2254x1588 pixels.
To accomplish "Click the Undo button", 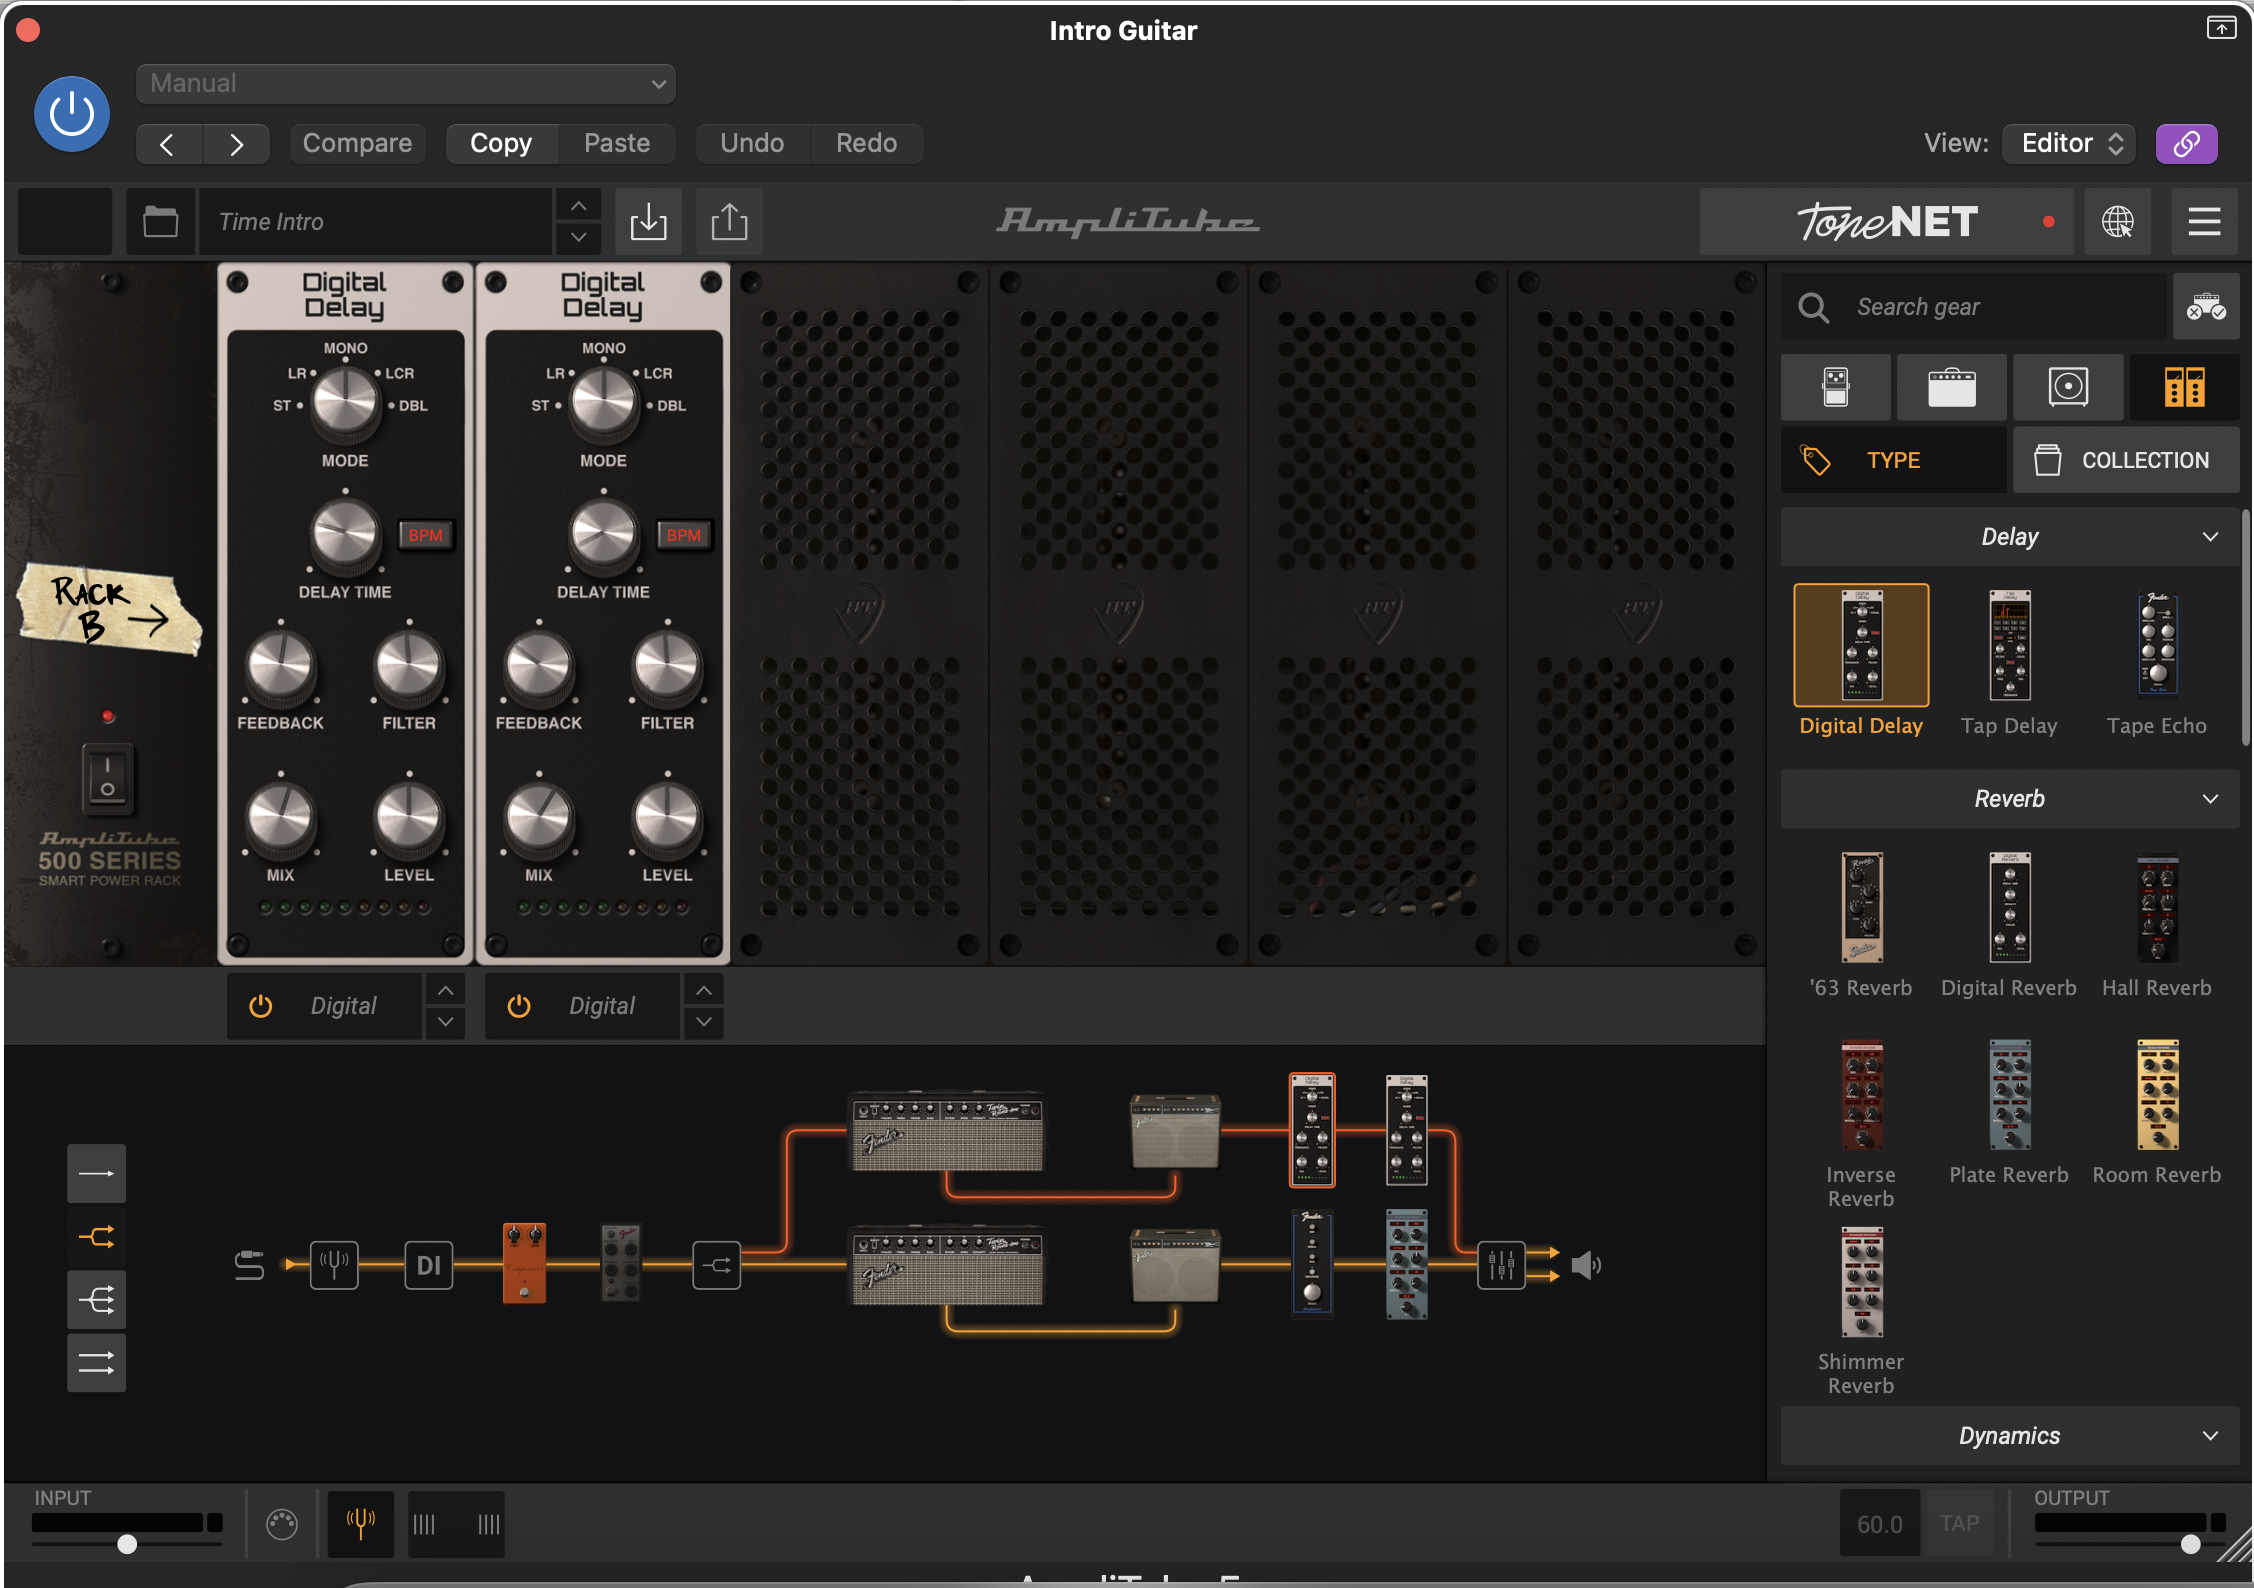I will [752, 144].
